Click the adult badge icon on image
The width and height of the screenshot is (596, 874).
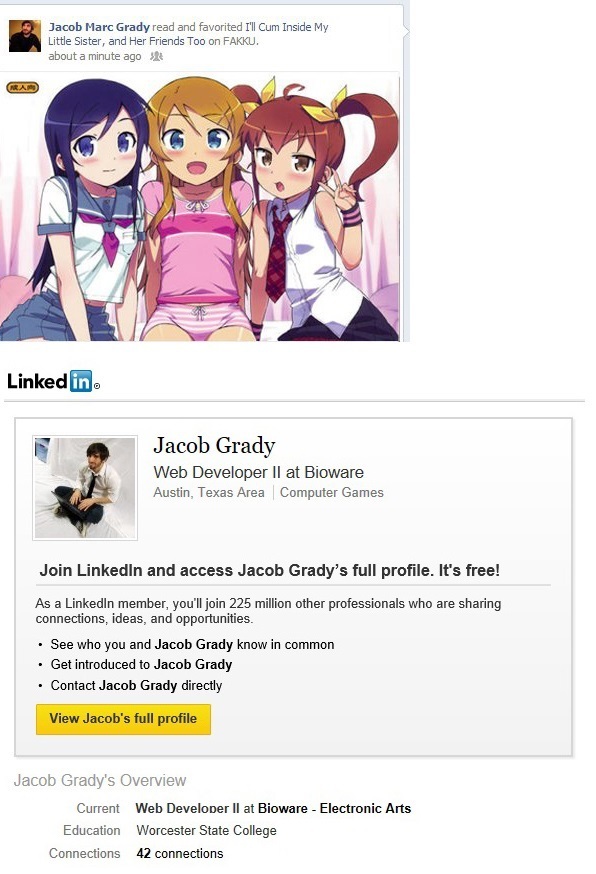point(22,88)
